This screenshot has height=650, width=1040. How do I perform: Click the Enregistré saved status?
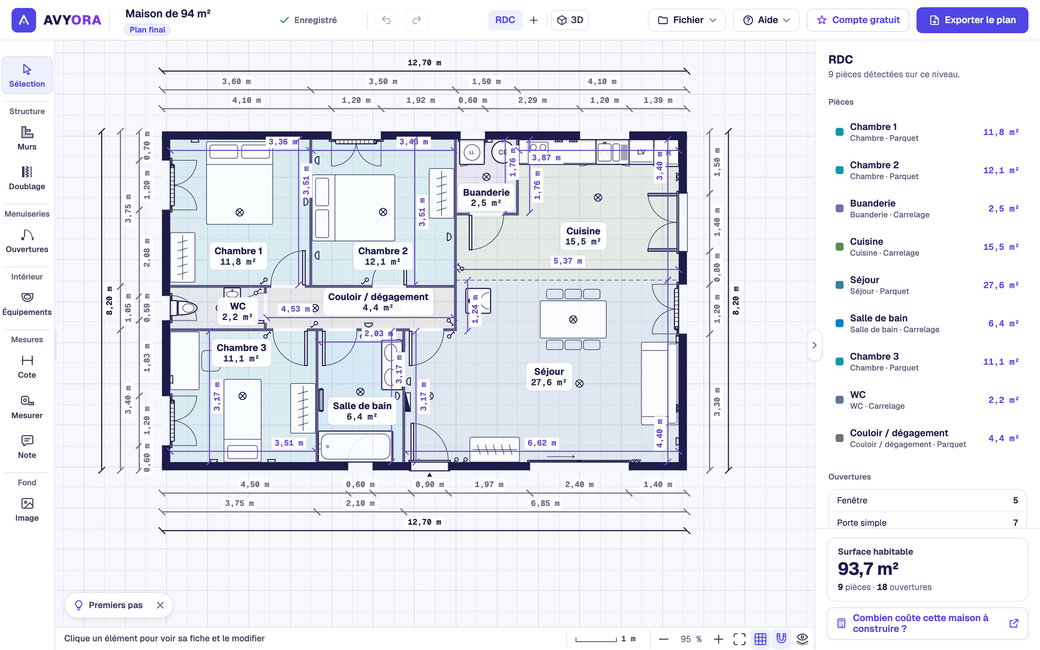tap(308, 20)
